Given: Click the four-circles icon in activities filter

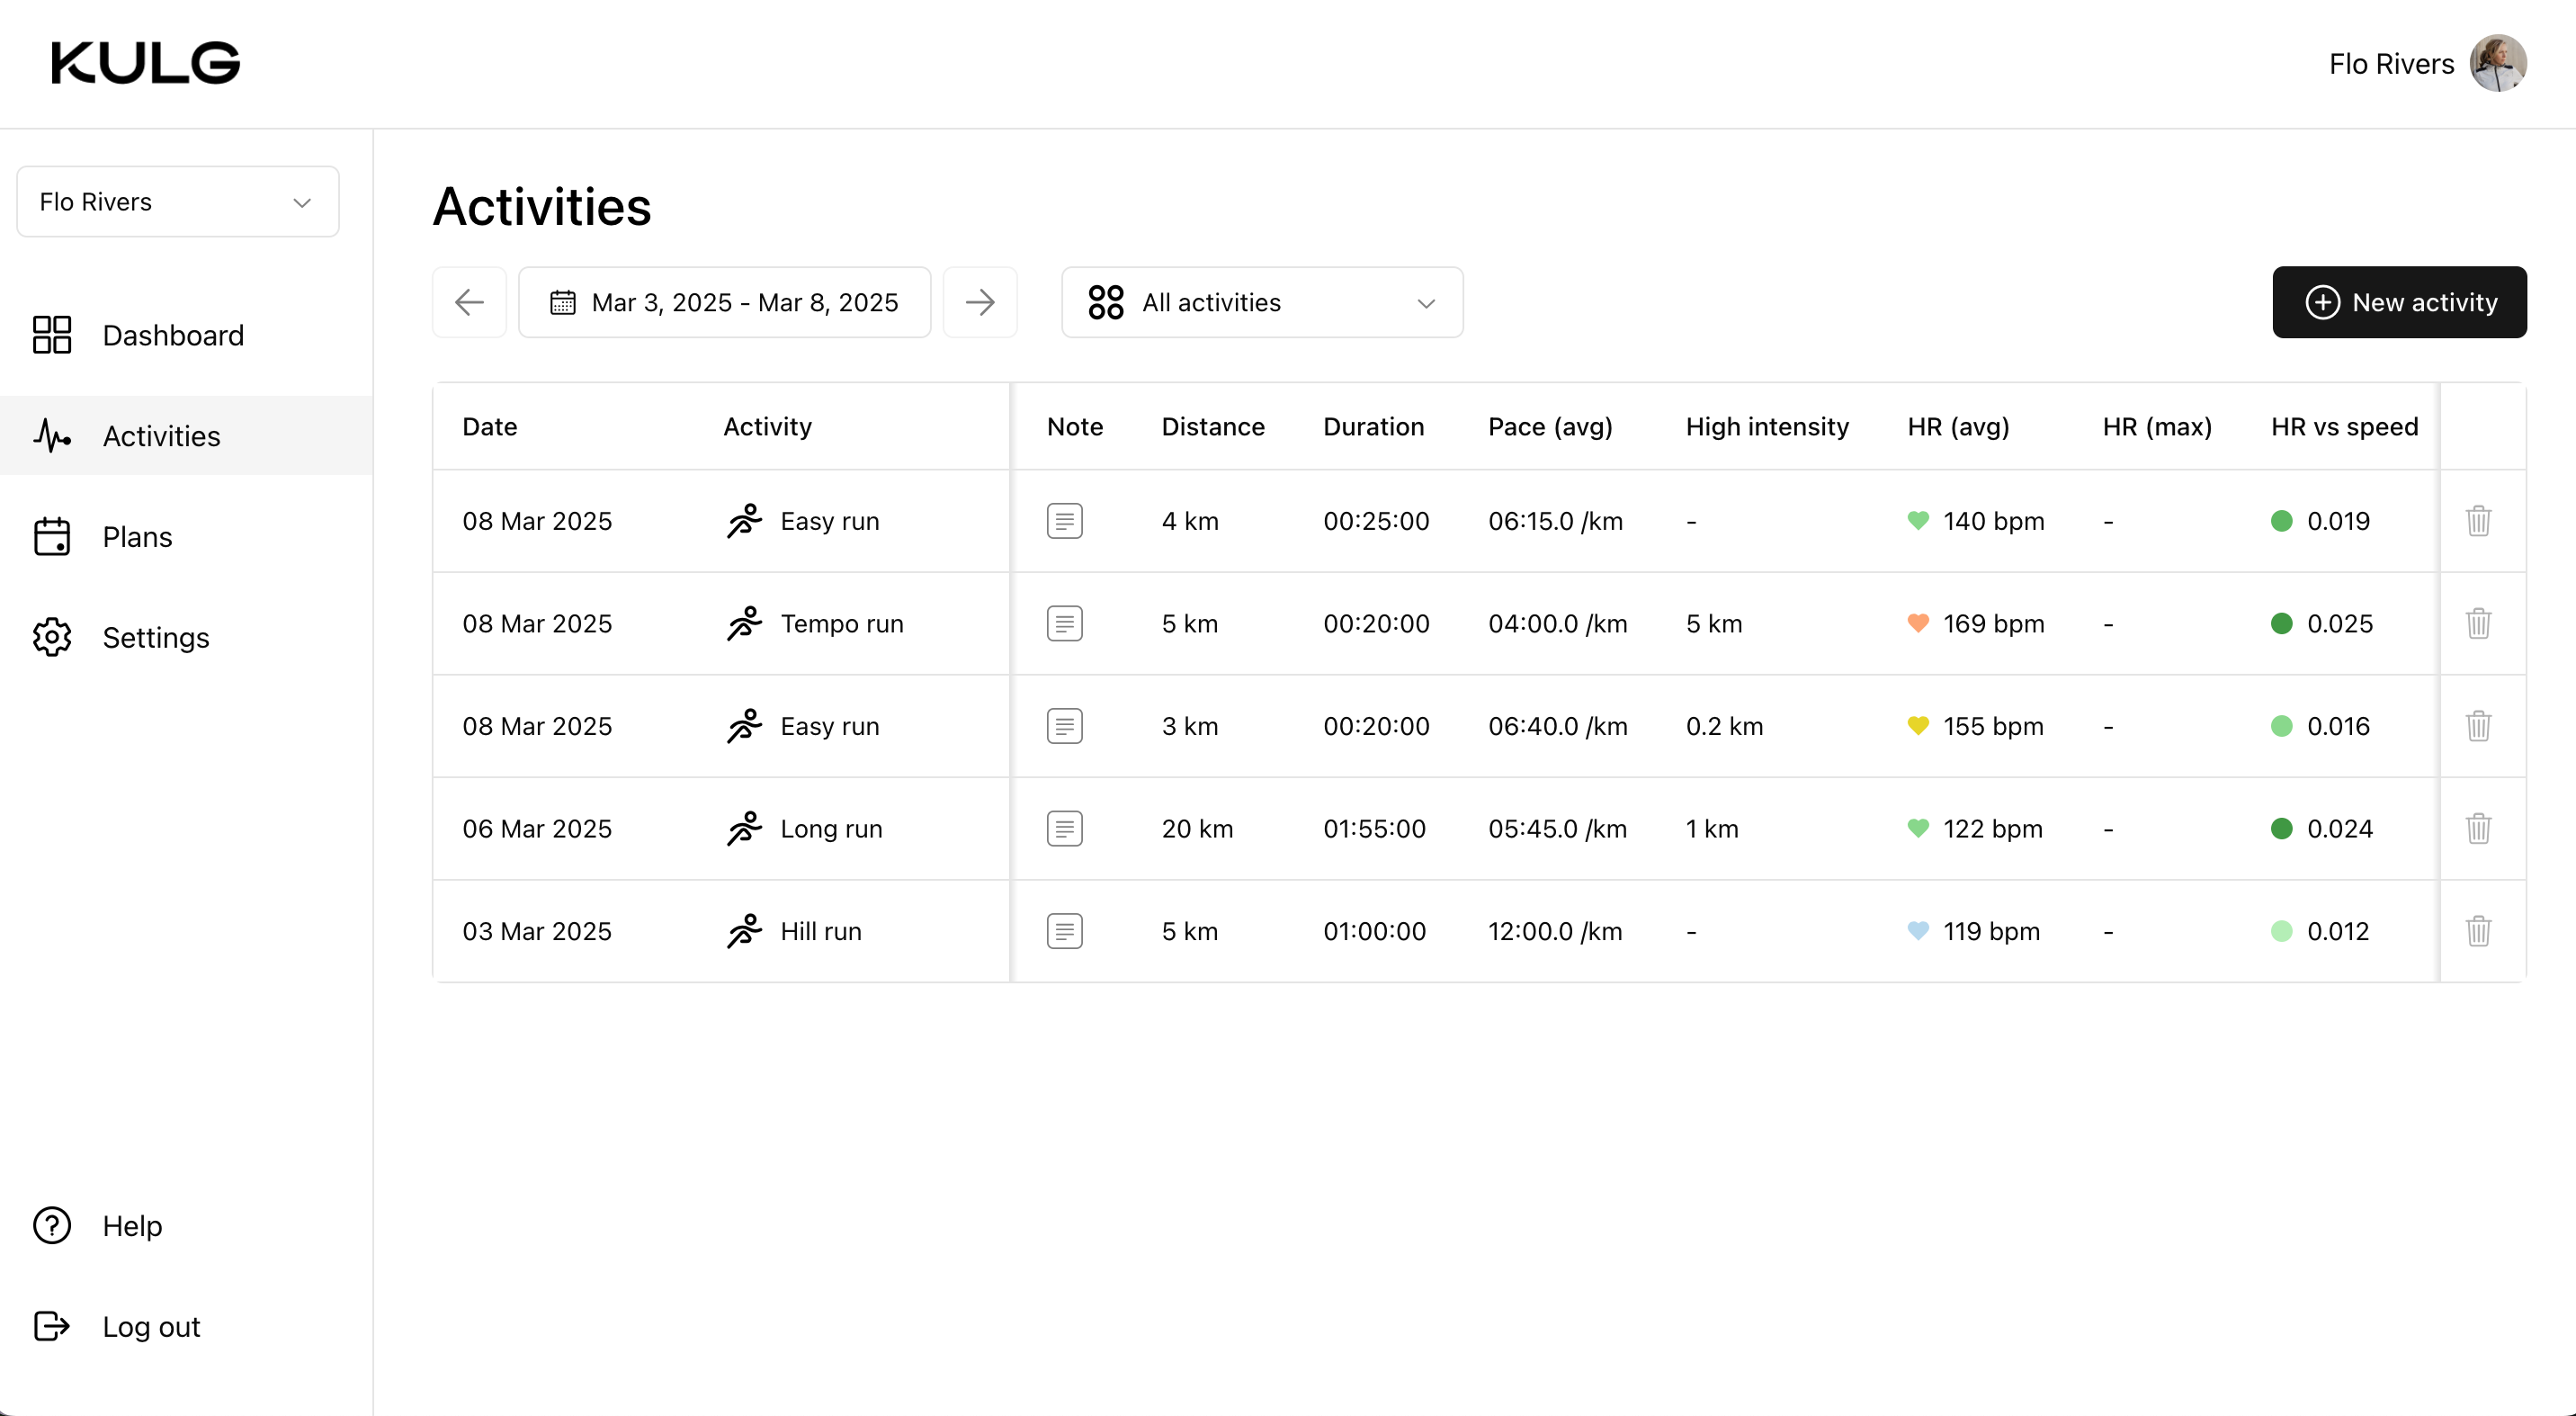Looking at the screenshot, I should click(1106, 302).
